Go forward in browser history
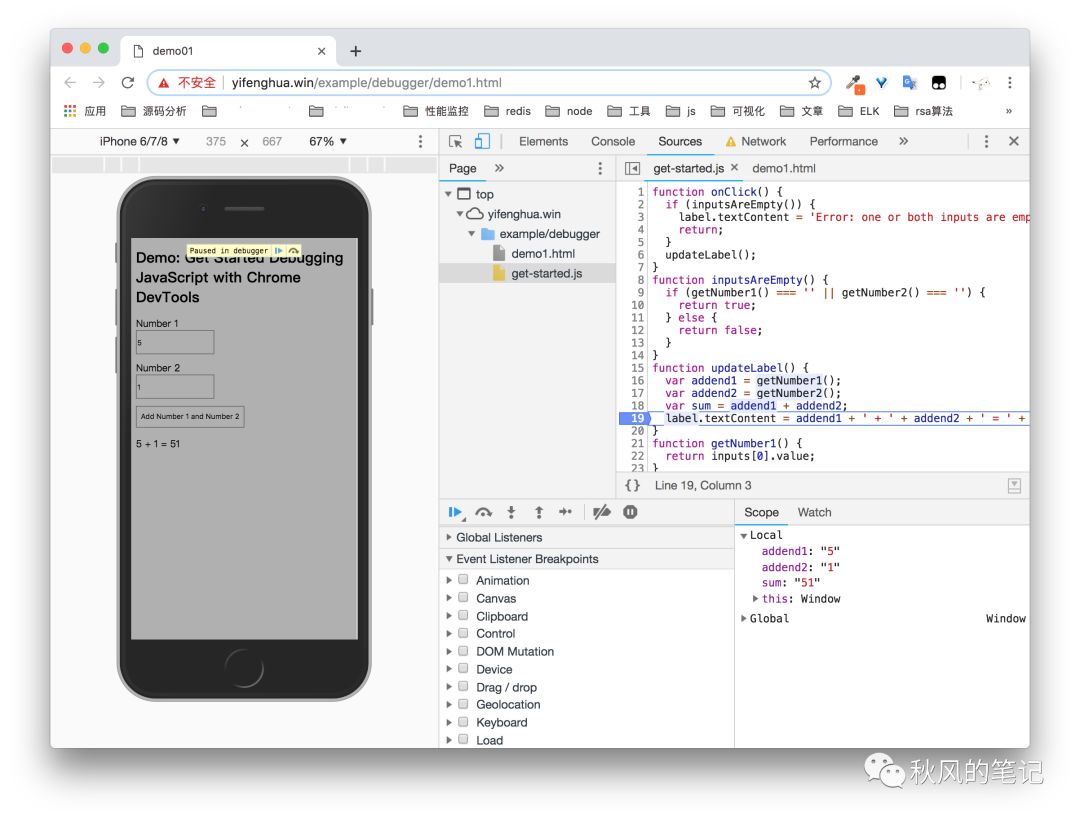 tap(98, 83)
